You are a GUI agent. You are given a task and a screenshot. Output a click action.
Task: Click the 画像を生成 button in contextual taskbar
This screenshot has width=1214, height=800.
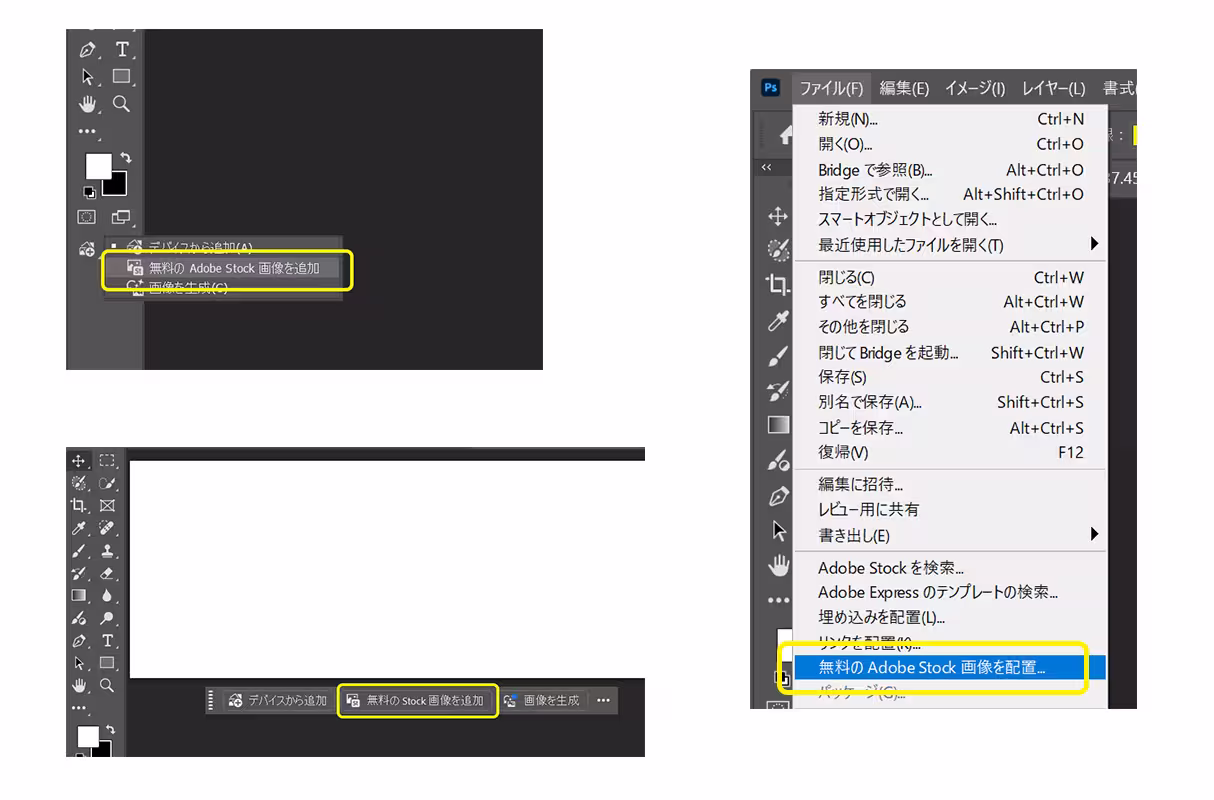543,701
